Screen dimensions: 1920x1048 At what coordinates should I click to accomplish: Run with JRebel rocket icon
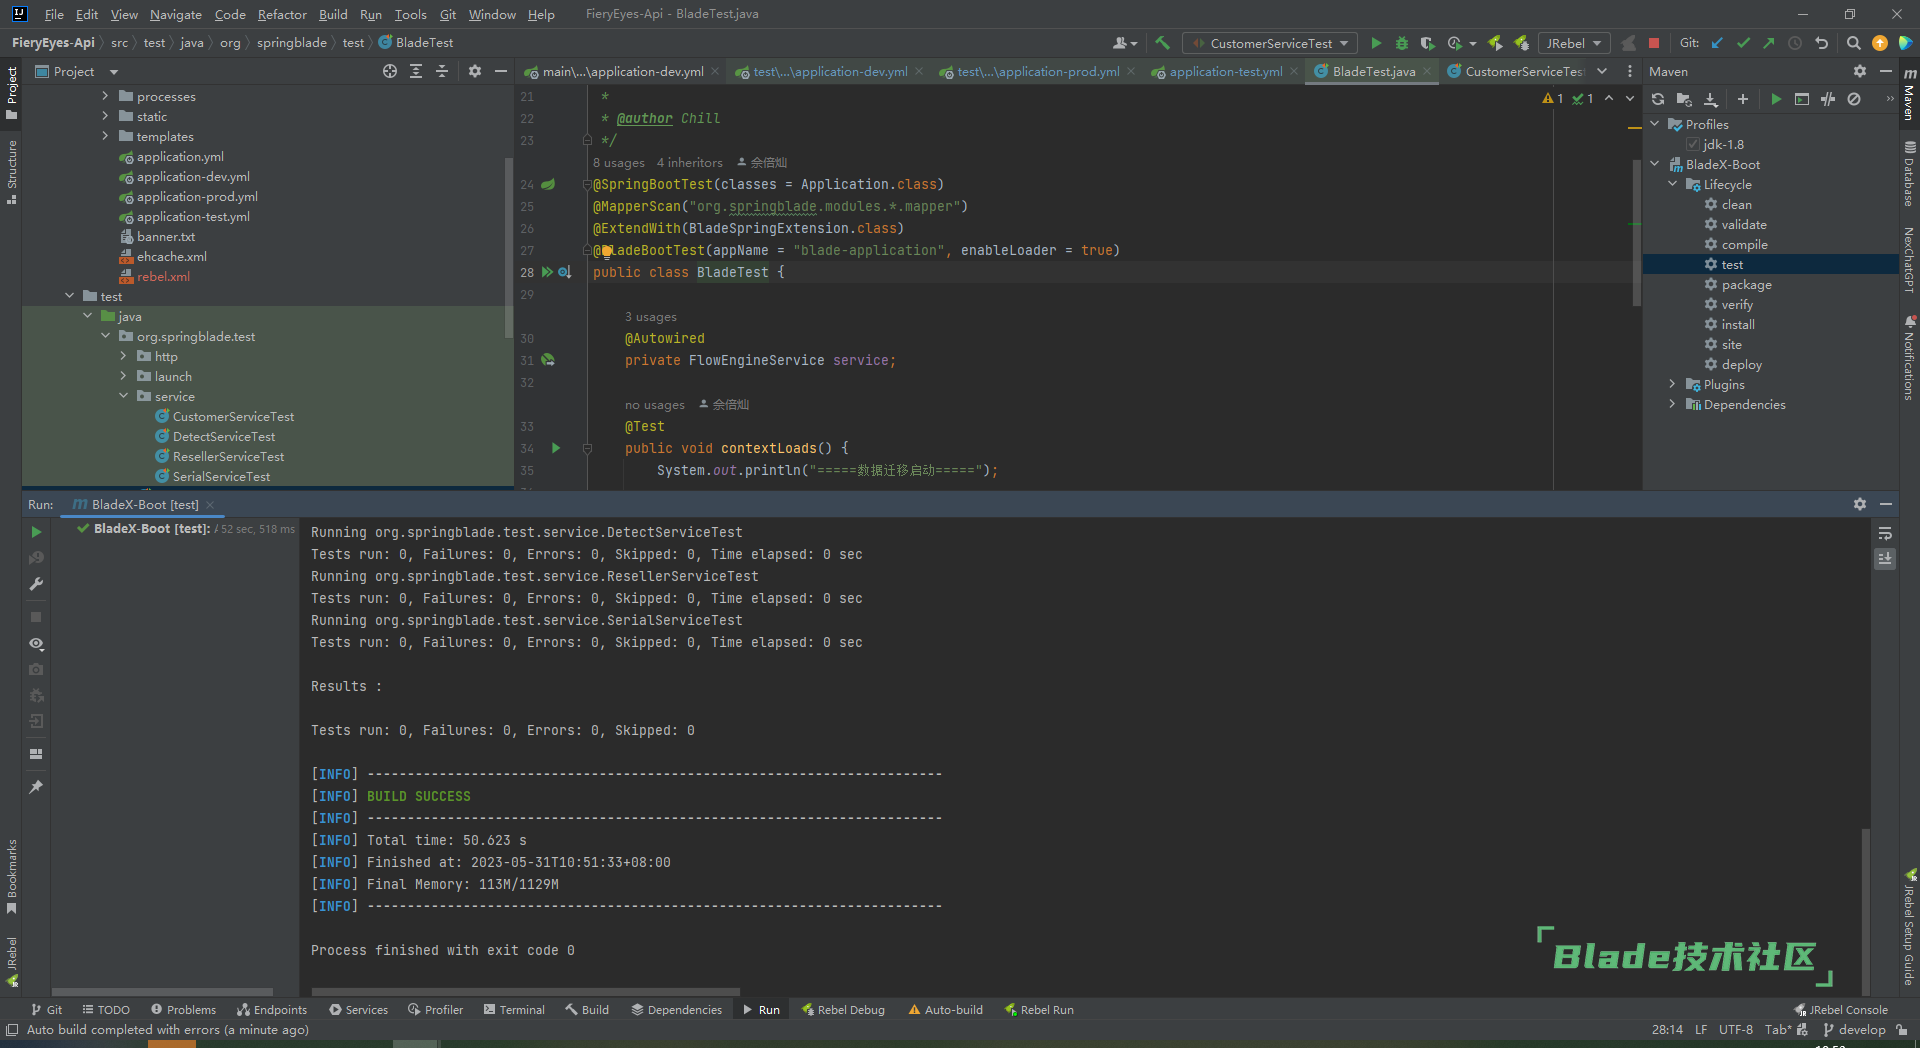[x=1495, y=43]
